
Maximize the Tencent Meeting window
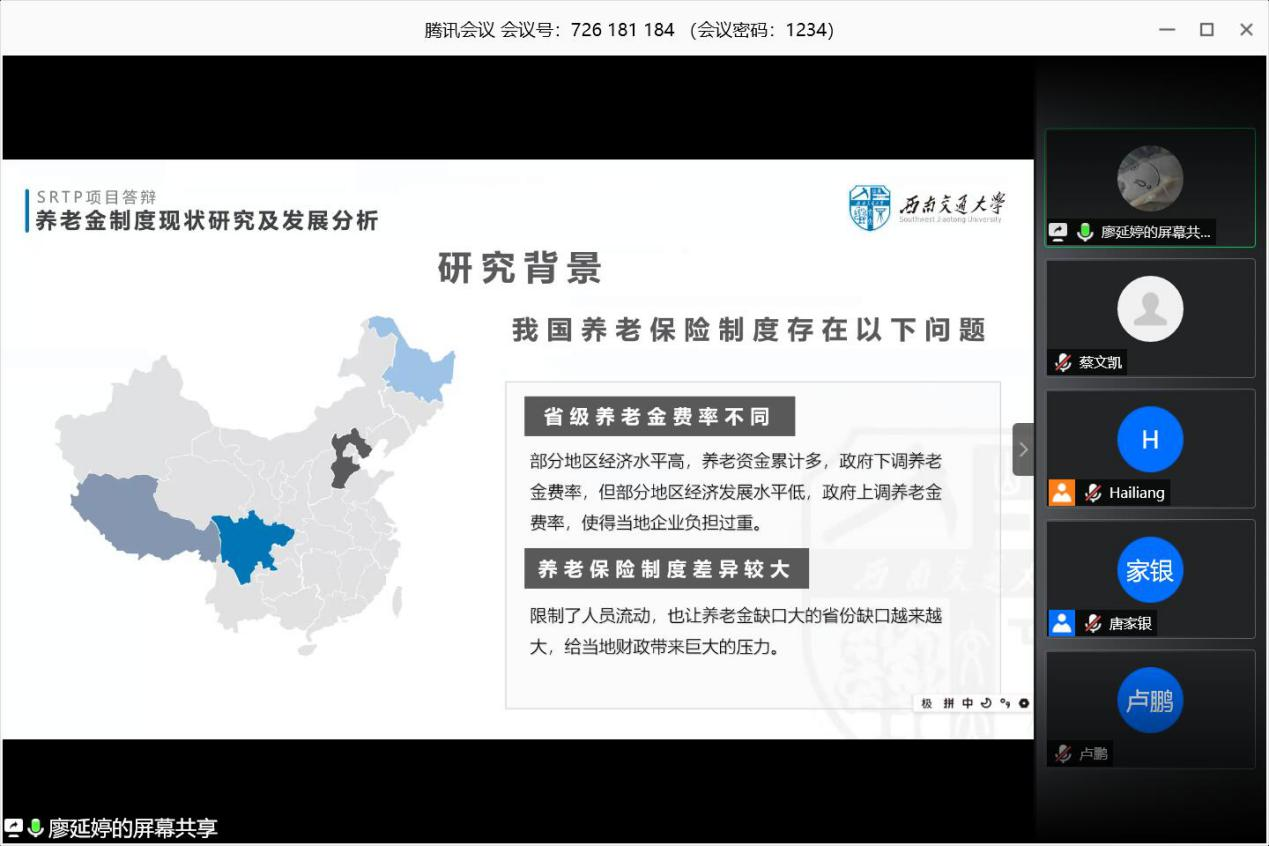pos(1207,30)
